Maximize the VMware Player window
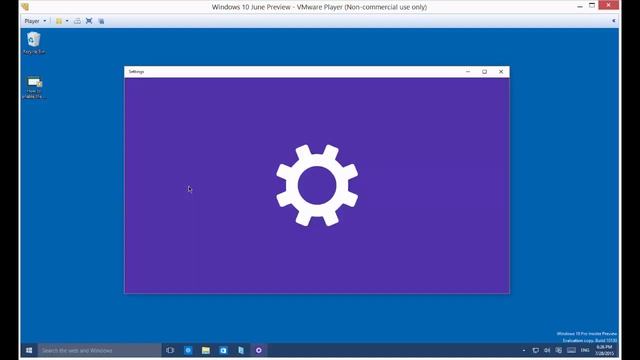 (x=592, y=6)
